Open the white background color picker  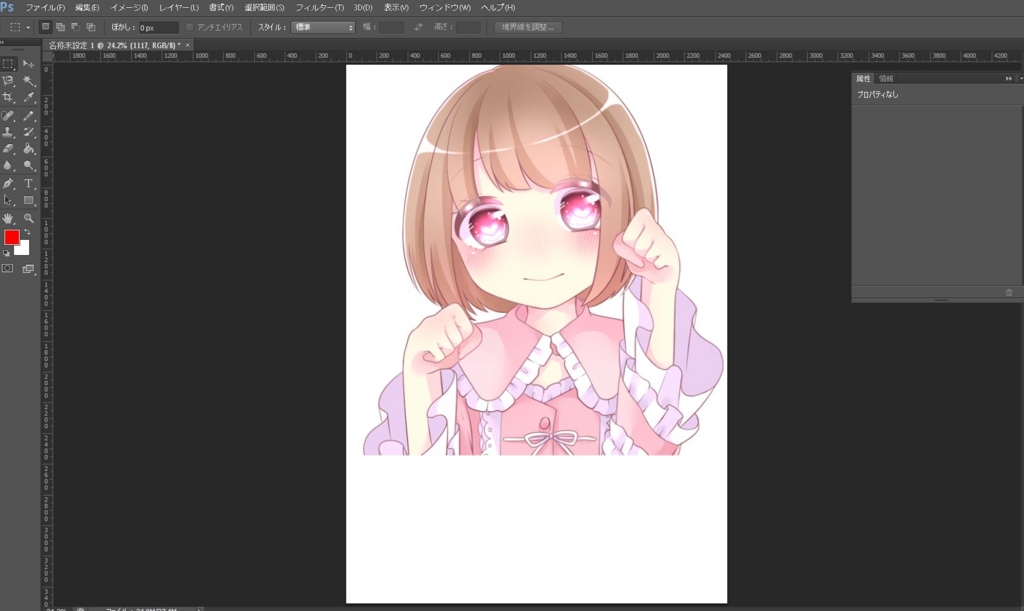pyautogui.click(x=24, y=249)
